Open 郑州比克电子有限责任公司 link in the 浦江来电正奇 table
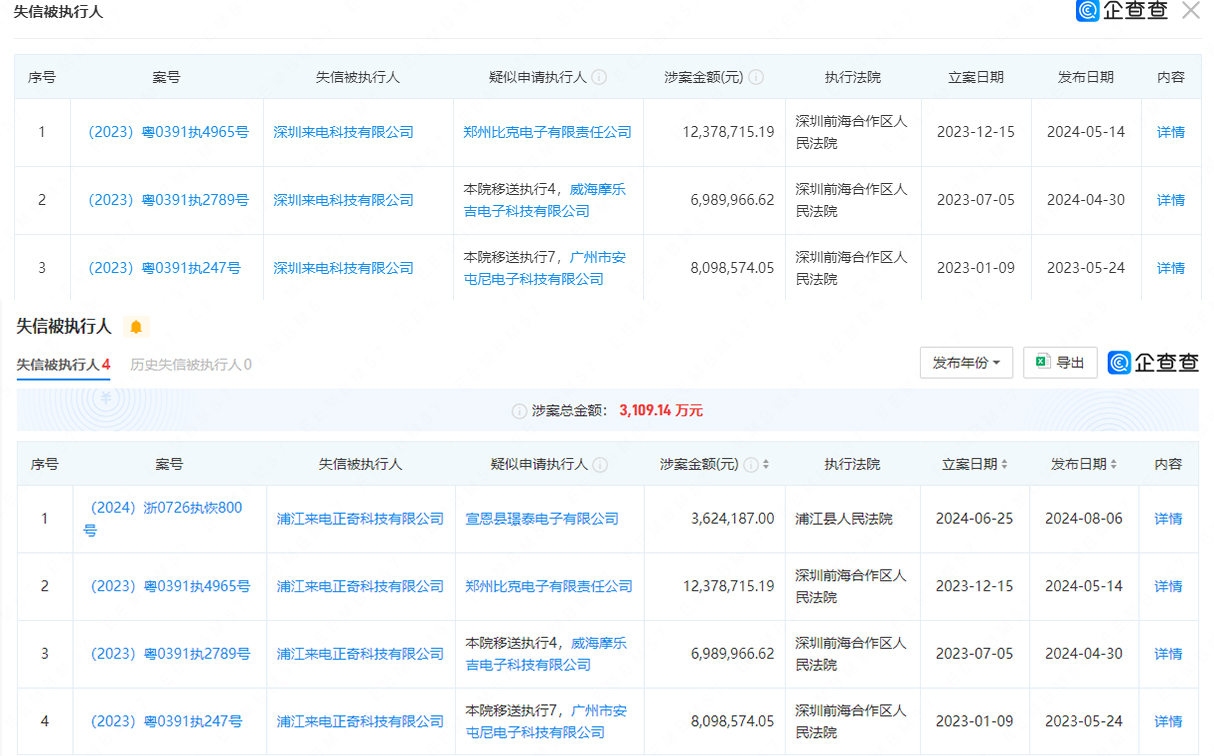Viewport: 1214px width, 756px height. pyautogui.click(x=549, y=586)
